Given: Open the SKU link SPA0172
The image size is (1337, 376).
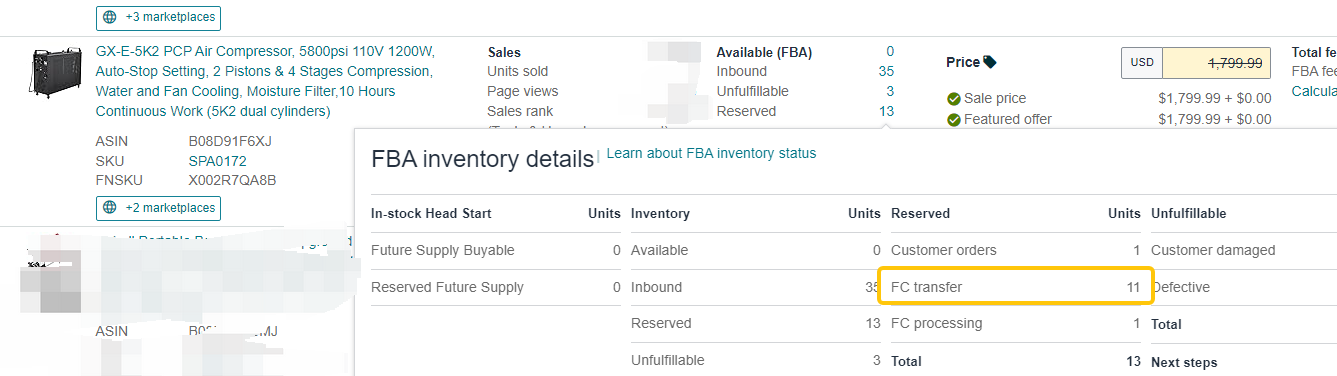Looking at the screenshot, I should pyautogui.click(x=217, y=160).
